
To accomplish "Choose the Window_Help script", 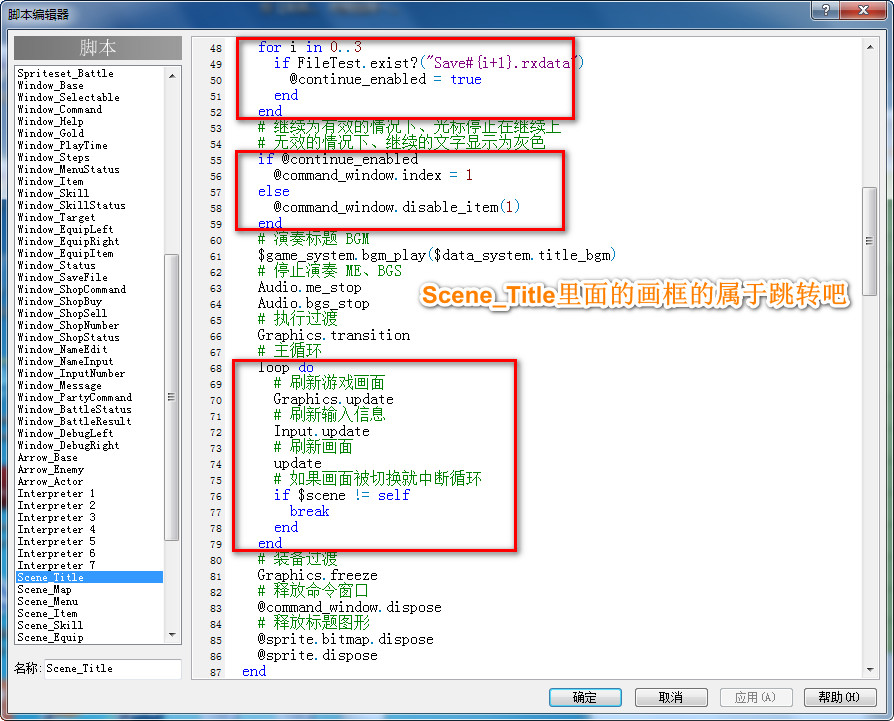I will 51,121.
